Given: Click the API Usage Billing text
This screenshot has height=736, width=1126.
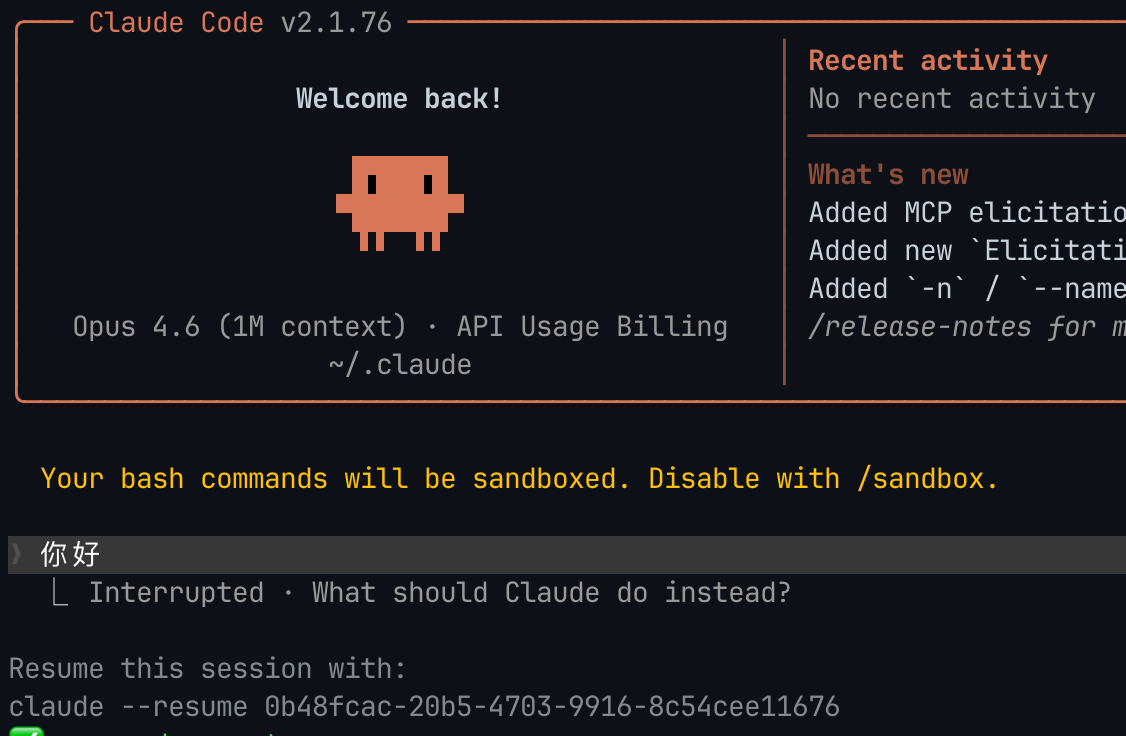Looking at the screenshot, I should (592, 327).
